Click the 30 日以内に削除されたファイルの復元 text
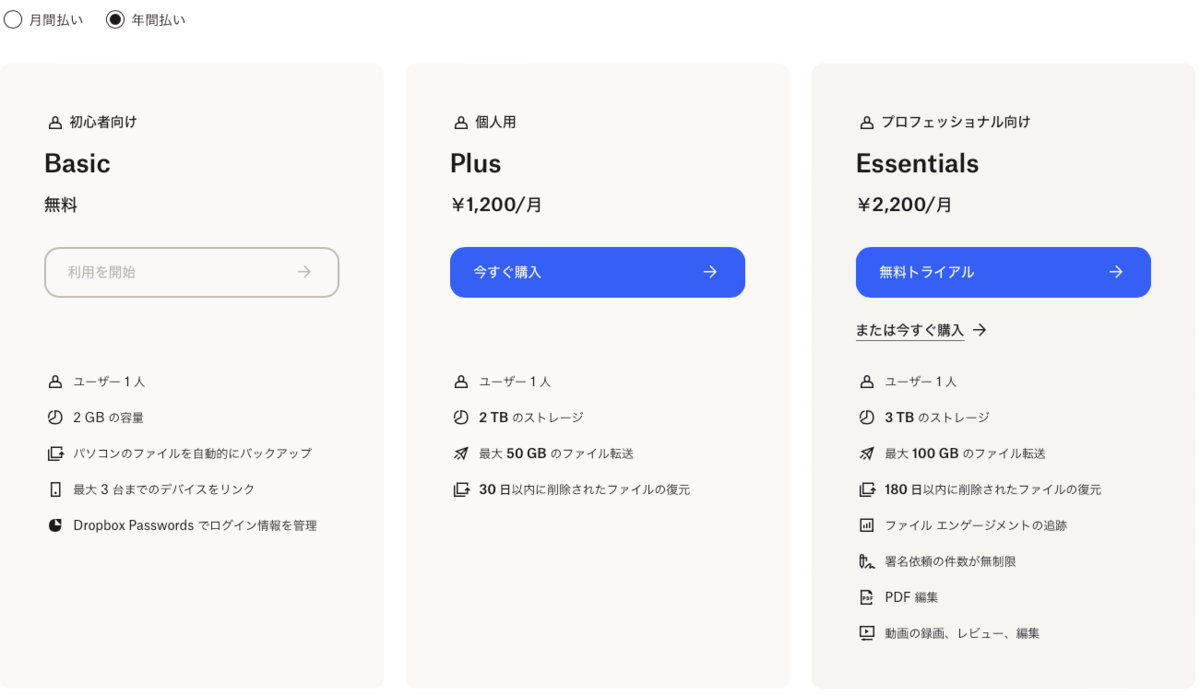 (585, 490)
